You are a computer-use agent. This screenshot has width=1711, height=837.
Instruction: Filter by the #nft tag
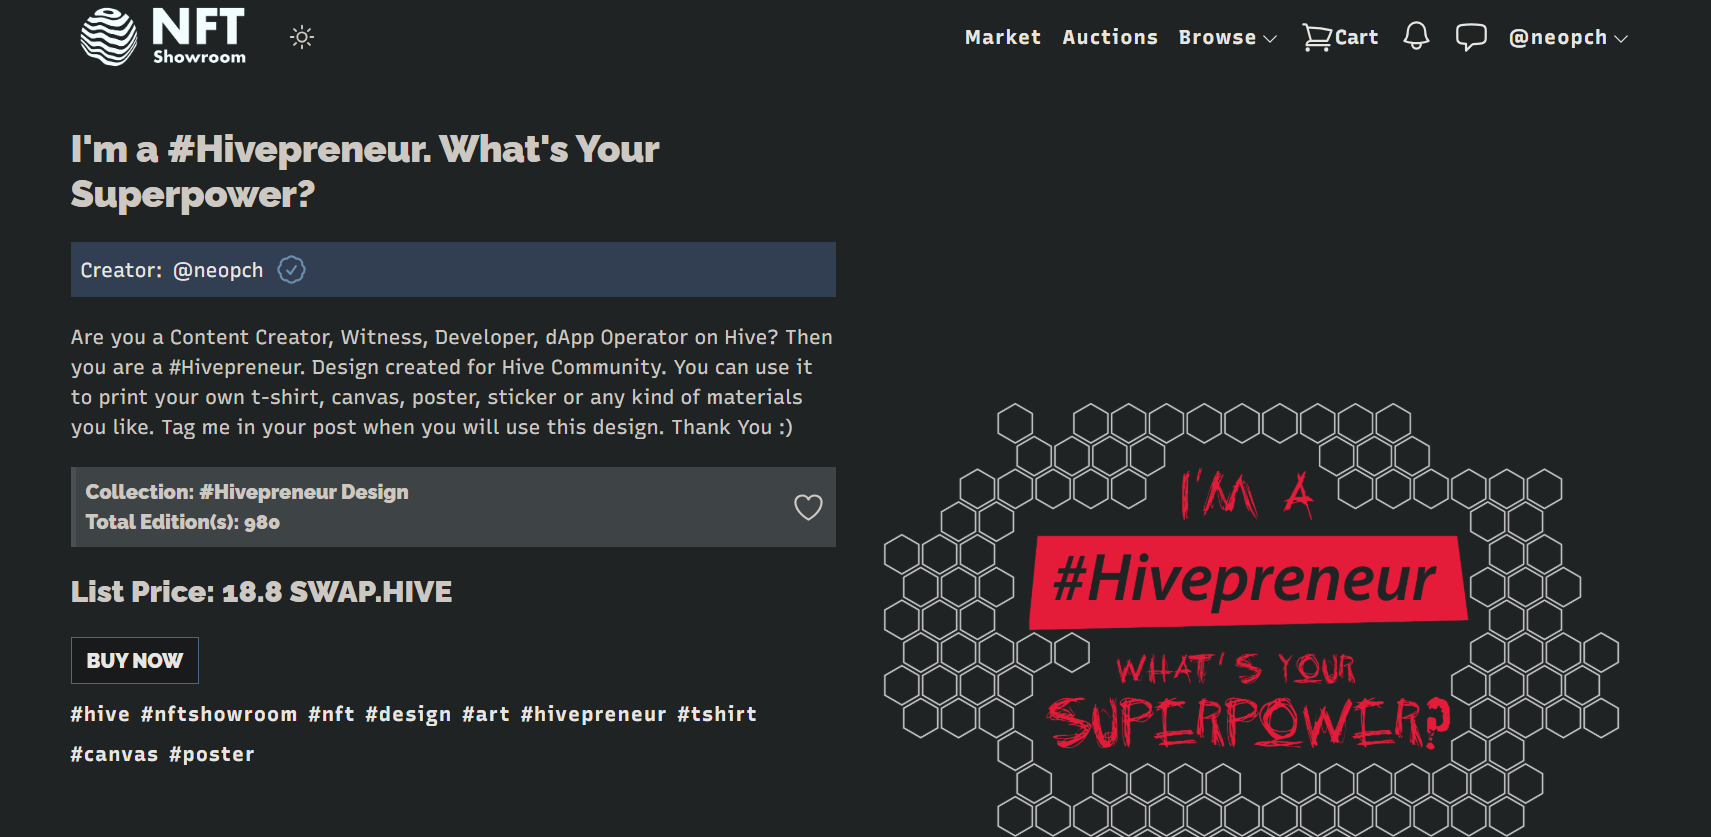(331, 714)
